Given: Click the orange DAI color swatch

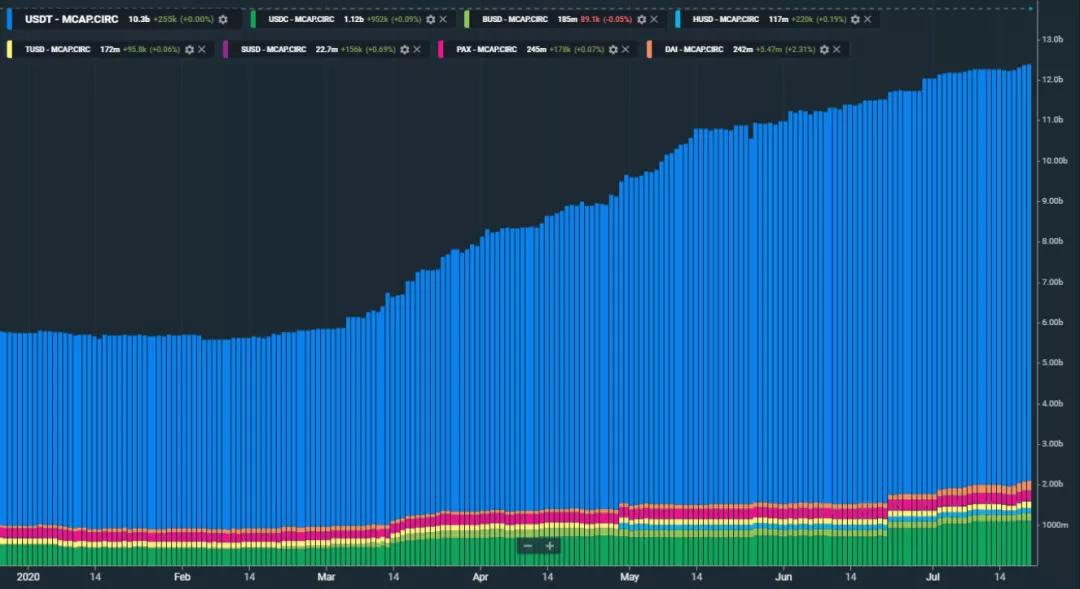Looking at the screenshot, I should pos(651,49).
